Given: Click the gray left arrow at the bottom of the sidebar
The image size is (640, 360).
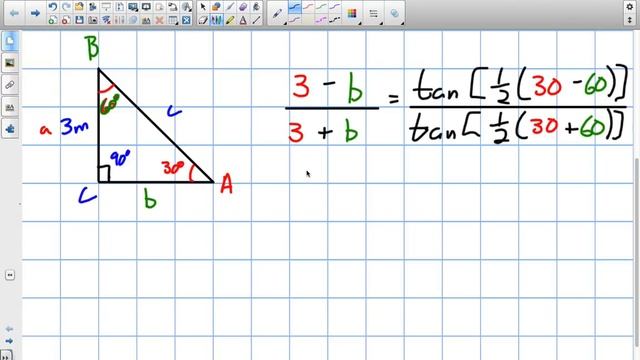Looking at the screenshot, I should [x=9, y=329].
